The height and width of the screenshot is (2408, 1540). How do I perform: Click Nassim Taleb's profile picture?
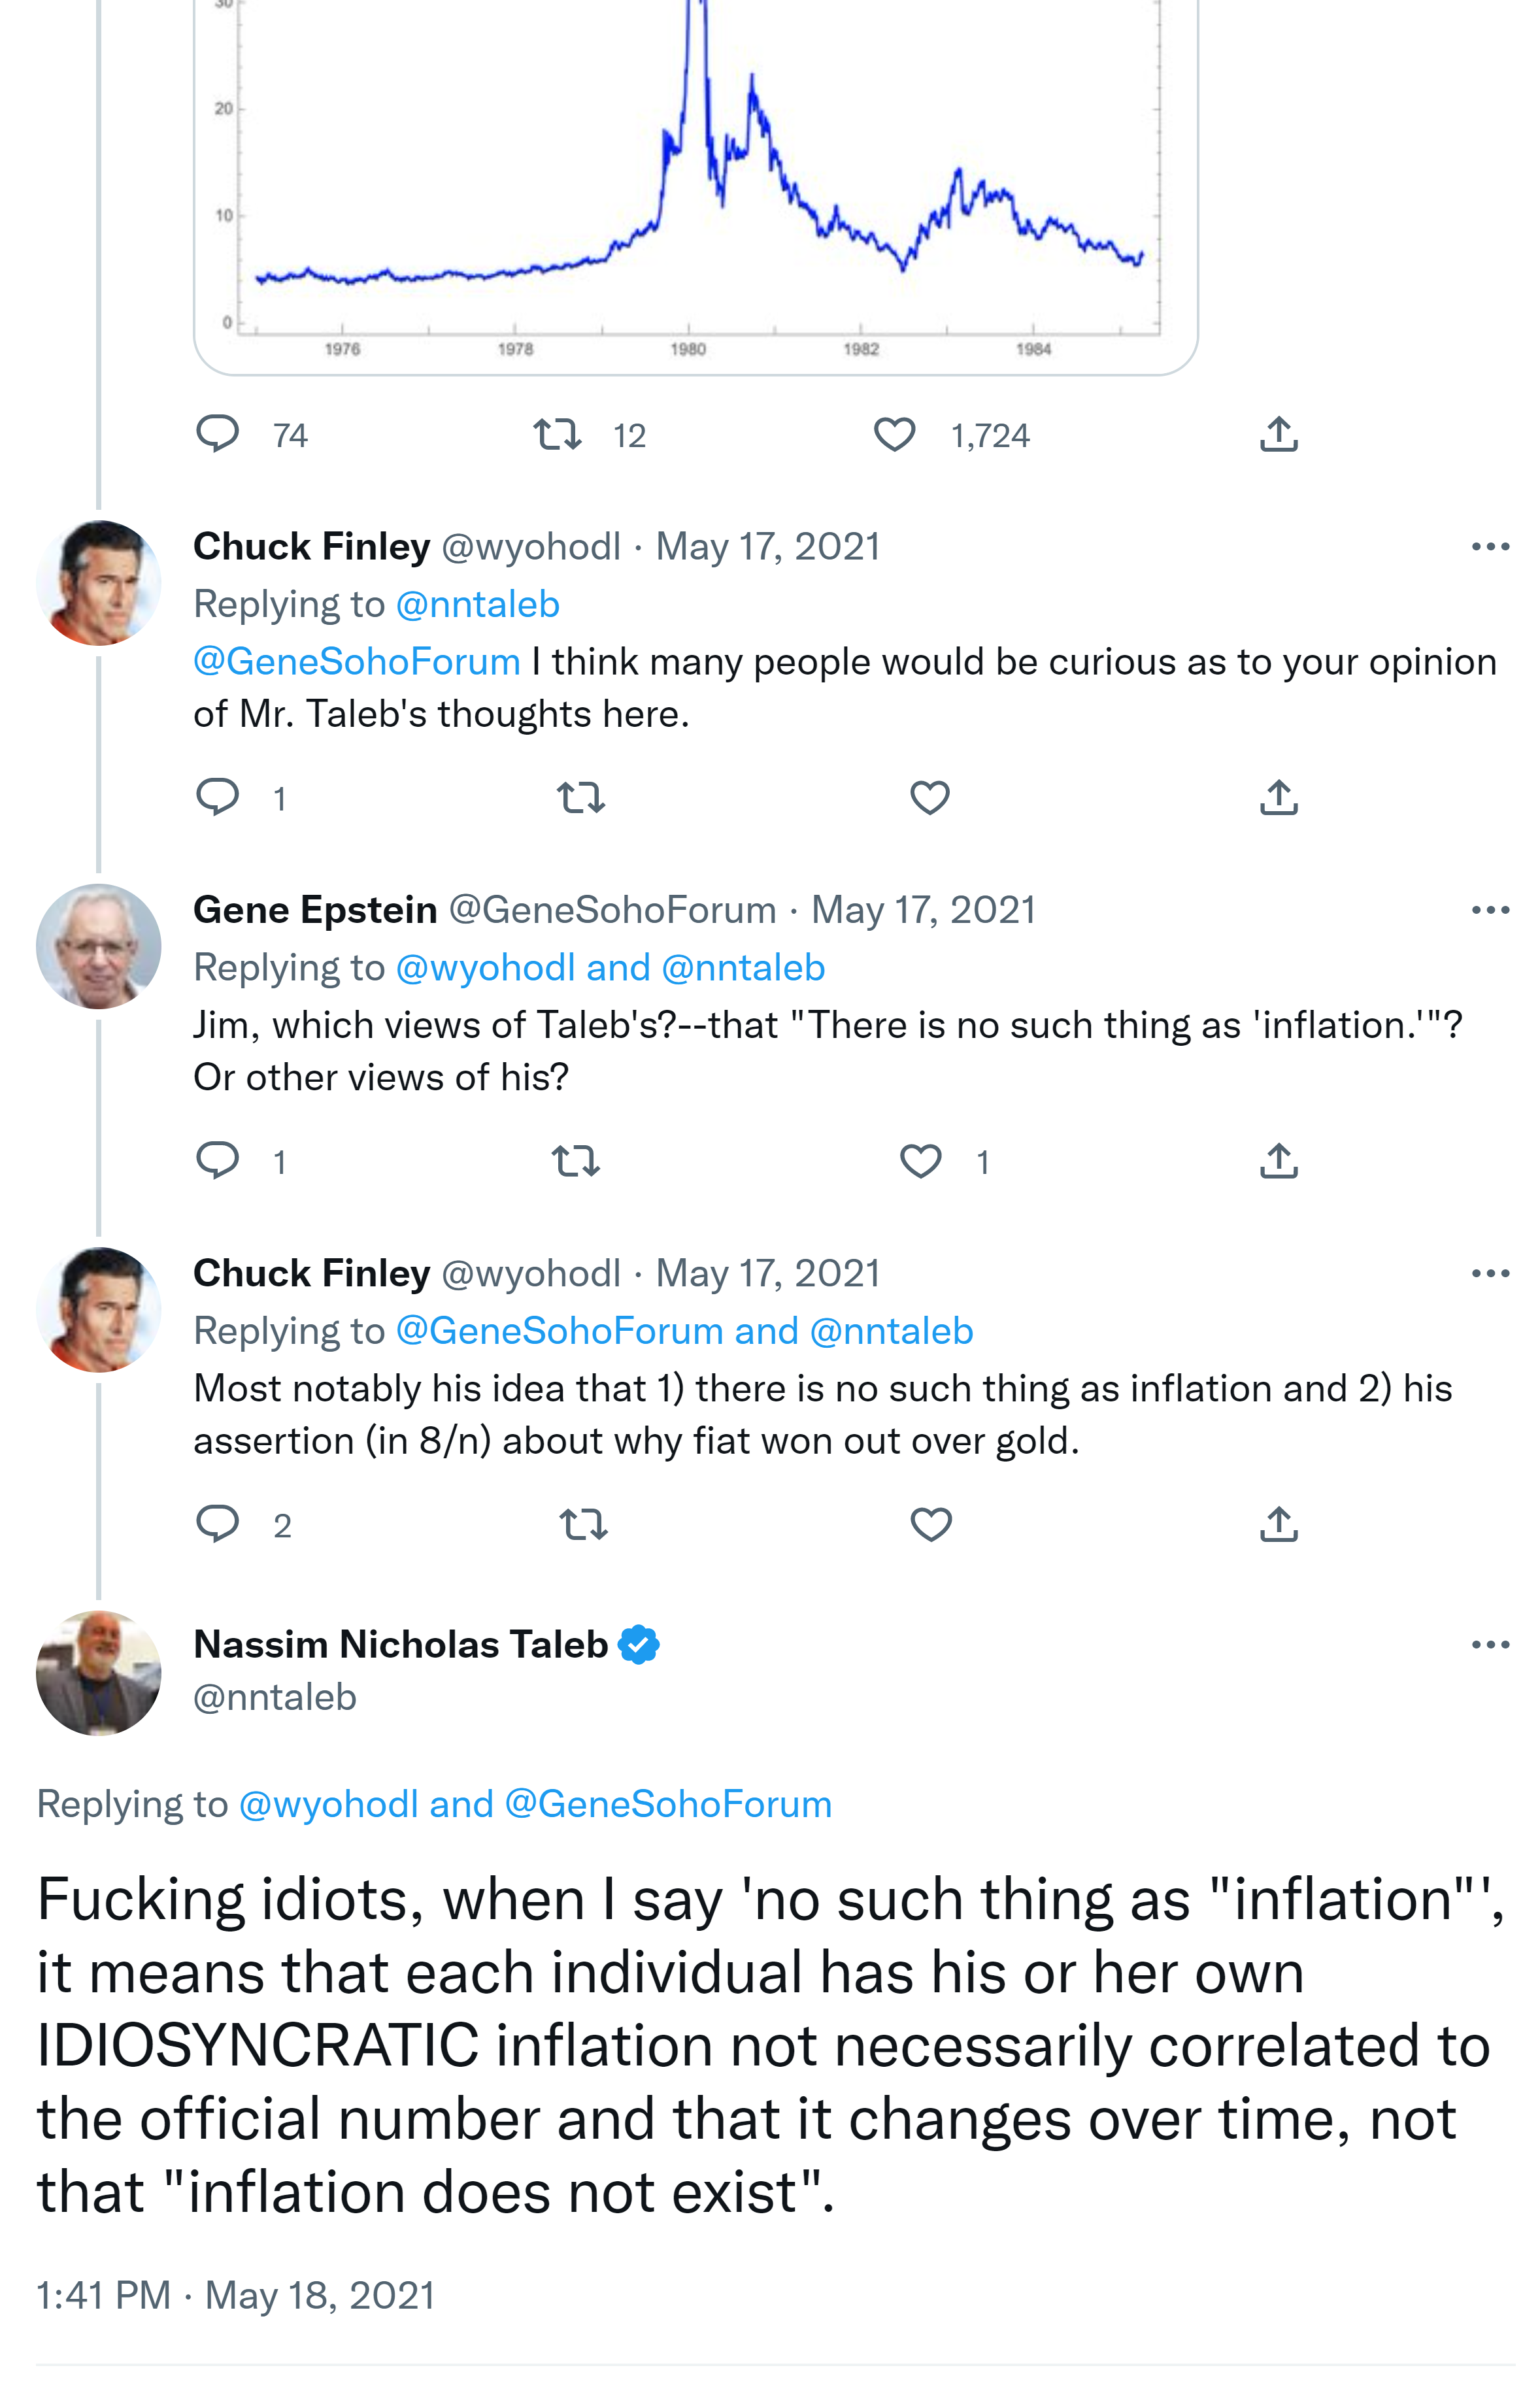click(x=98, y=1673)
